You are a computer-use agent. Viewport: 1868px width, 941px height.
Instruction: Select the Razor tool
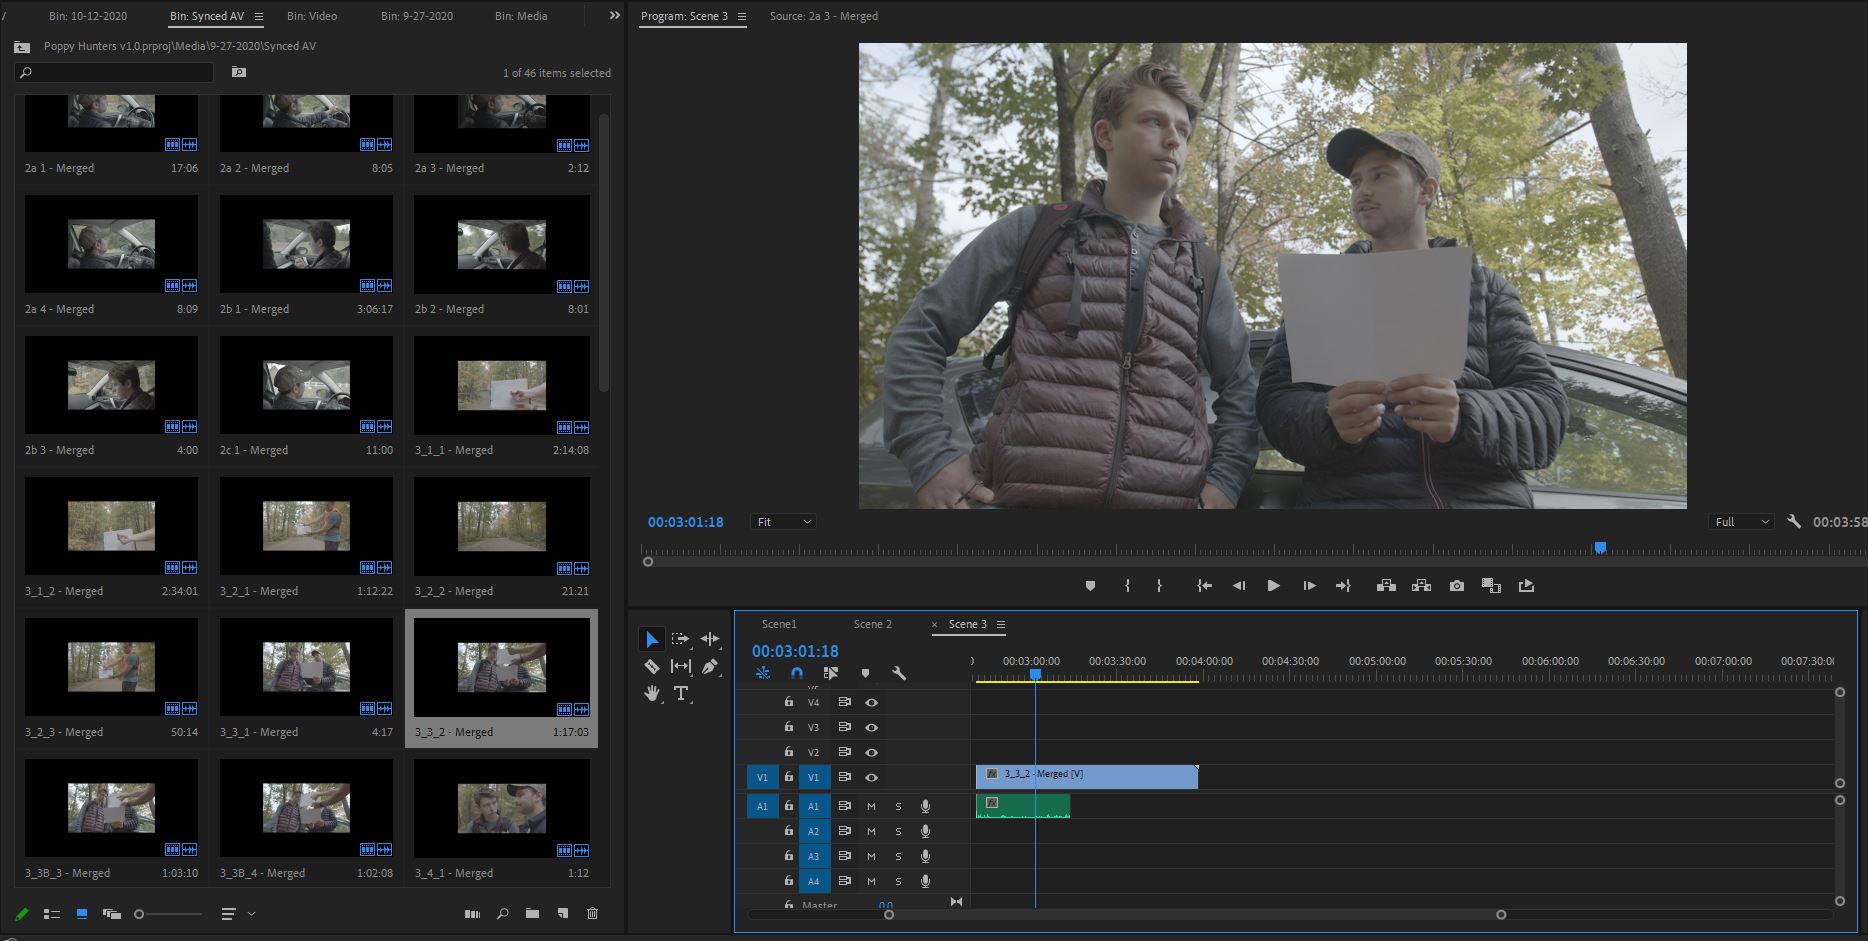click(653, 666)
